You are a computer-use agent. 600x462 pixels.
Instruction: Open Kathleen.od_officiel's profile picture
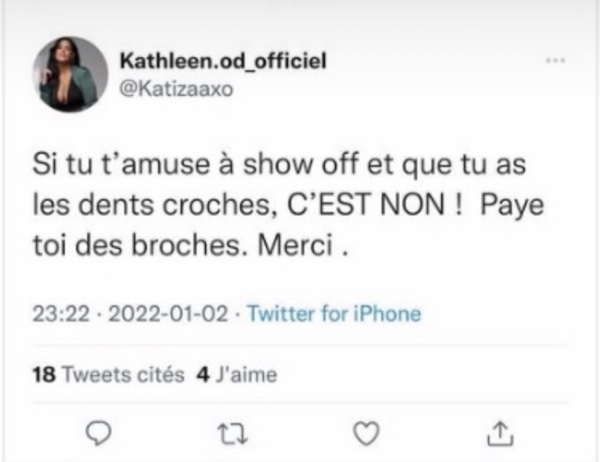pos(70,74)
